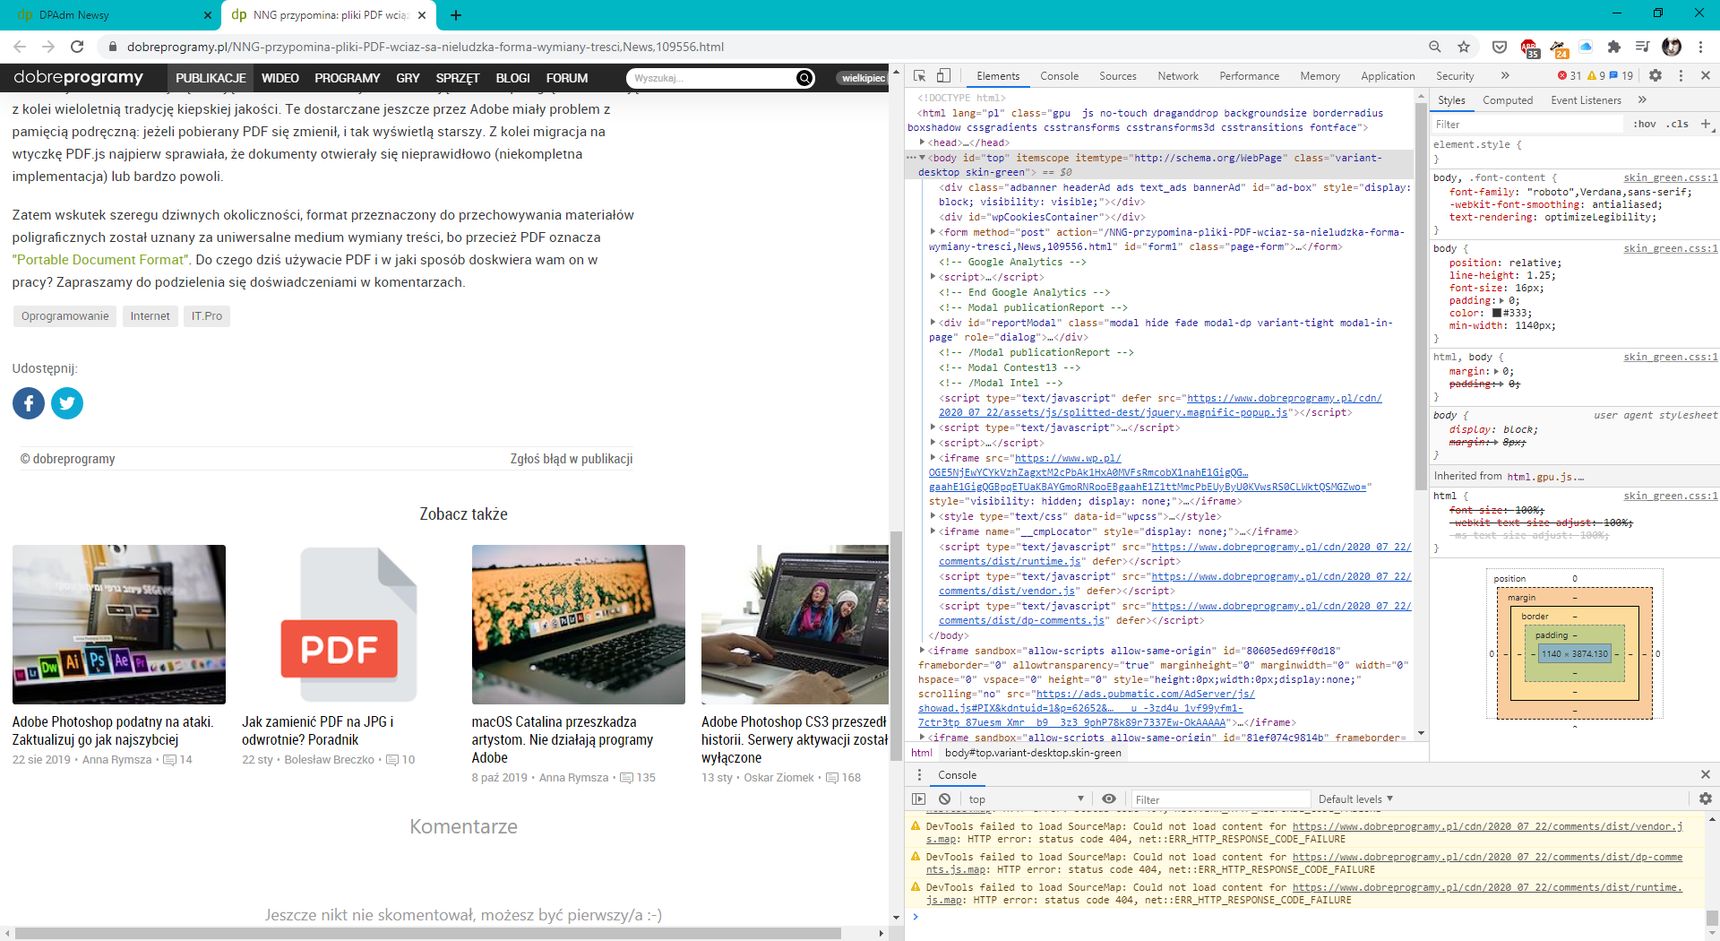Click the Pocket extension icon
The image size is (1720, 941).
point(1499,46)
